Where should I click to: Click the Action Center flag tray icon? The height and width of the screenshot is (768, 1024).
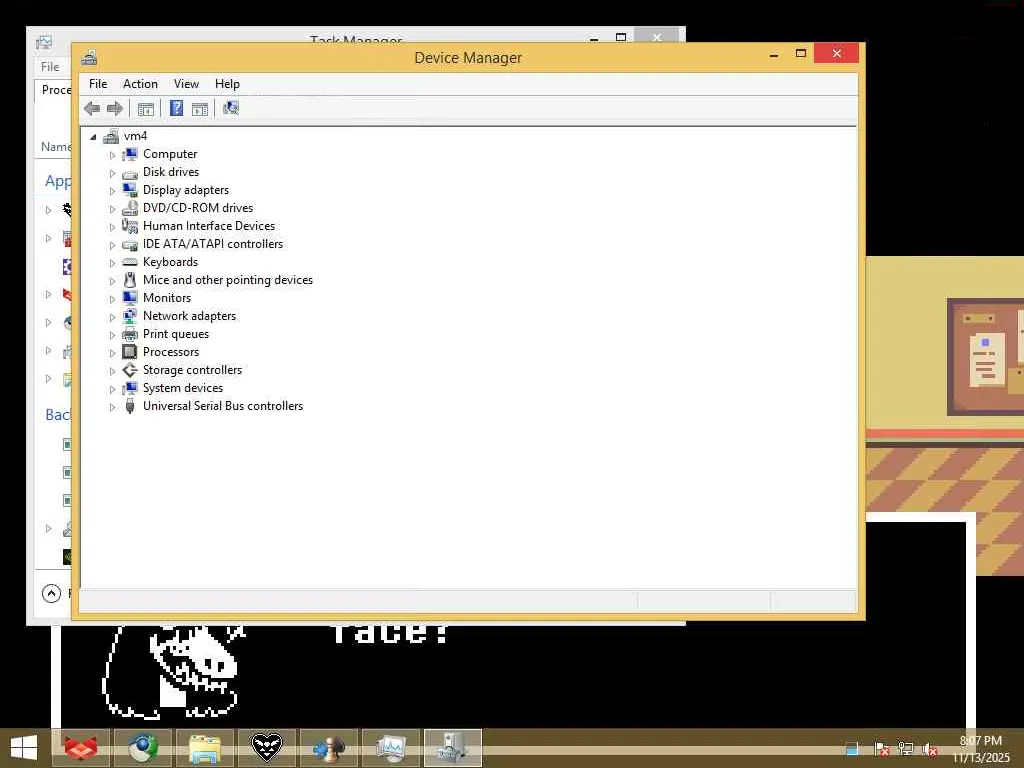882,749
